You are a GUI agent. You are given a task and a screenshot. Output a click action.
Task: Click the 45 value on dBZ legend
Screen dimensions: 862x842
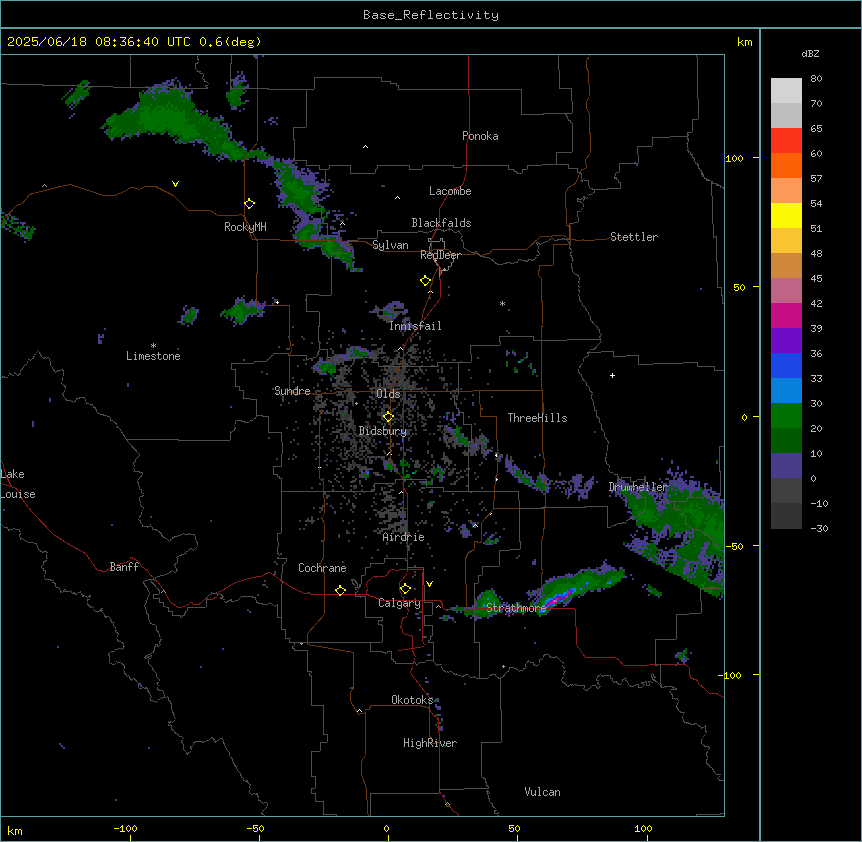(816, 278)
